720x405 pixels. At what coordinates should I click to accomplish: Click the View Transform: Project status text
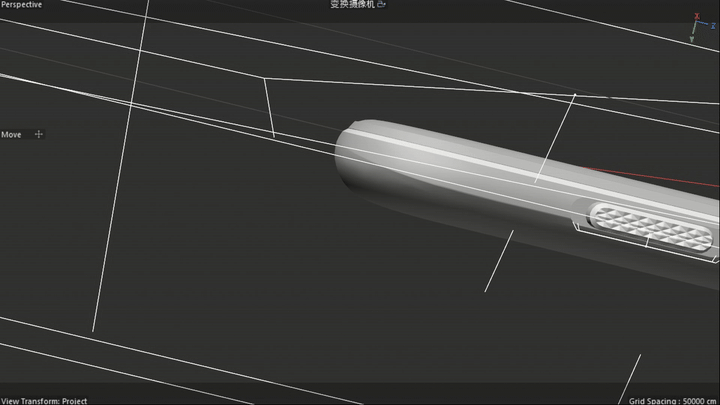point(44,401)
